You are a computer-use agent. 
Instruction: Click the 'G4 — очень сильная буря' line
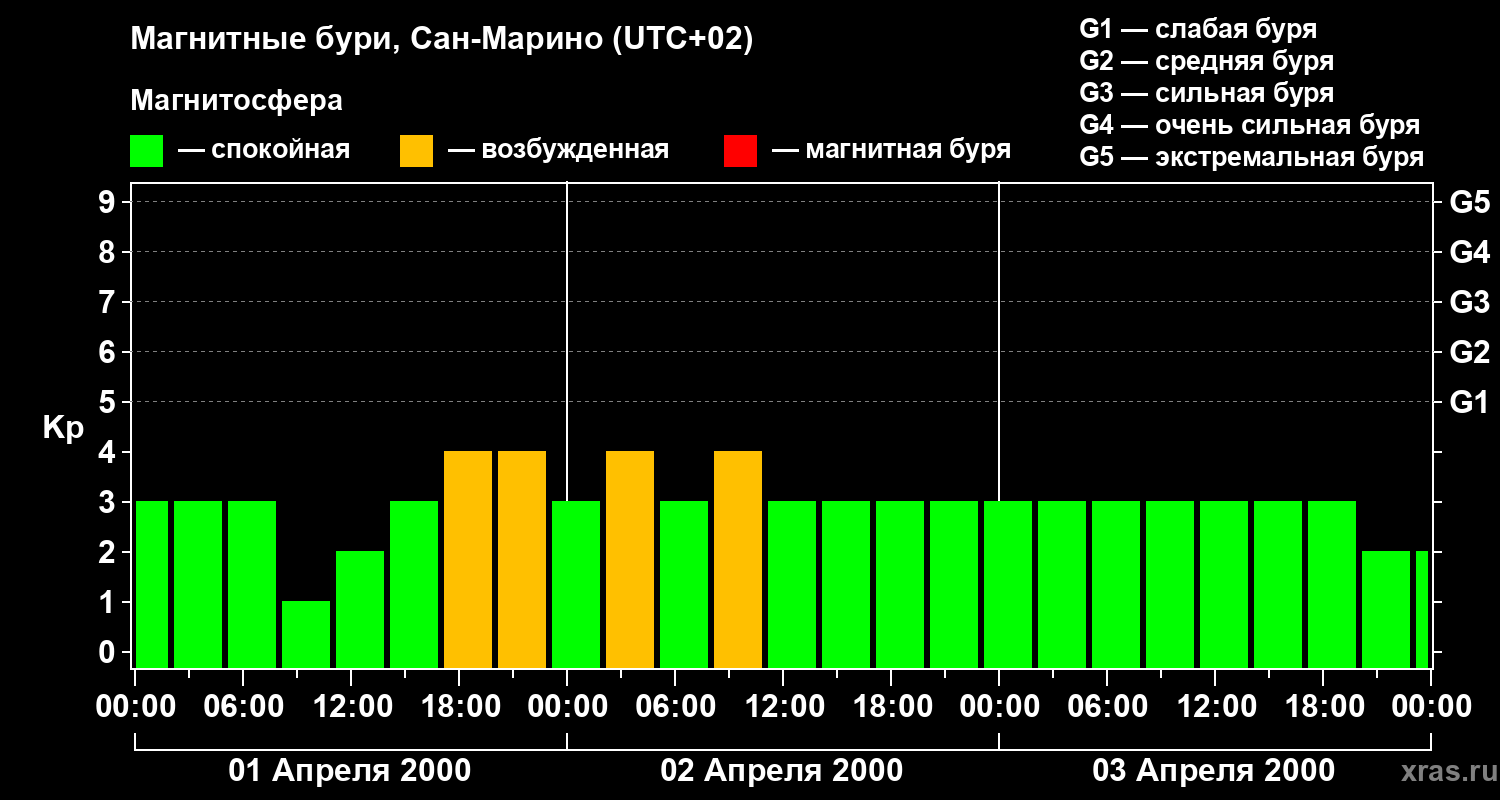[1250, 125]
